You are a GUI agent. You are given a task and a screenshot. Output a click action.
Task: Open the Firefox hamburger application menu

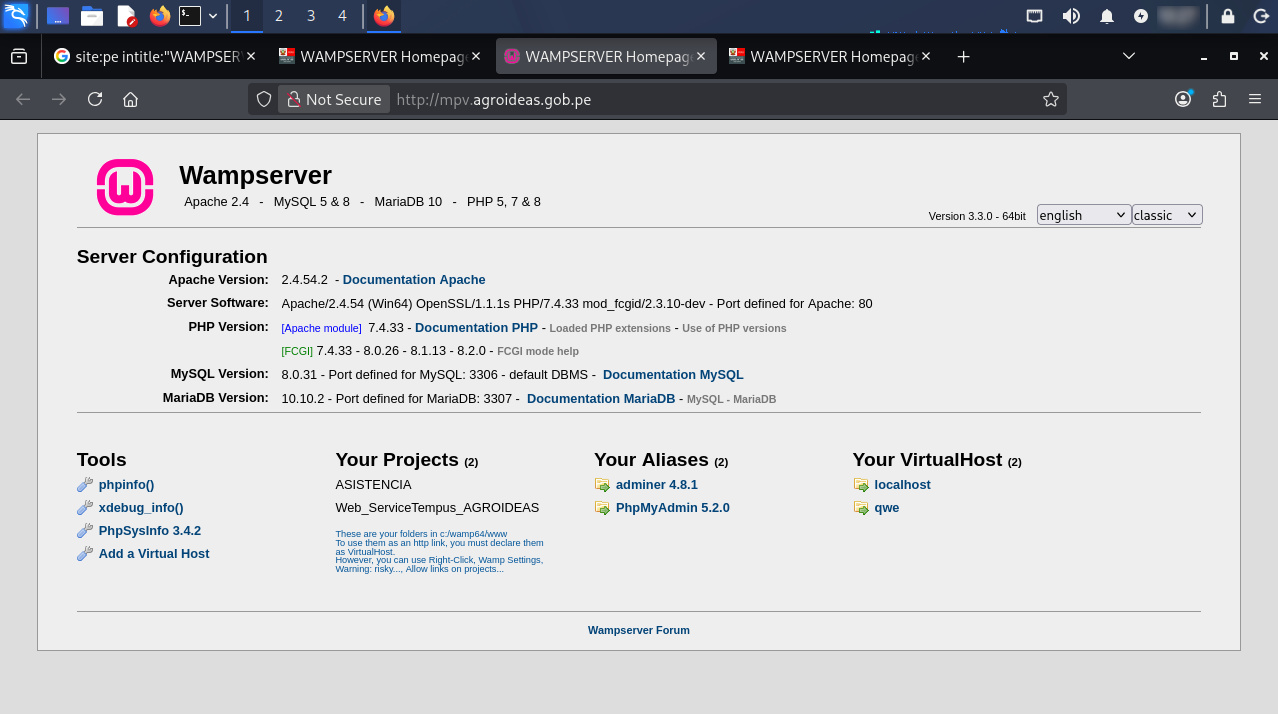(1255, 99)
